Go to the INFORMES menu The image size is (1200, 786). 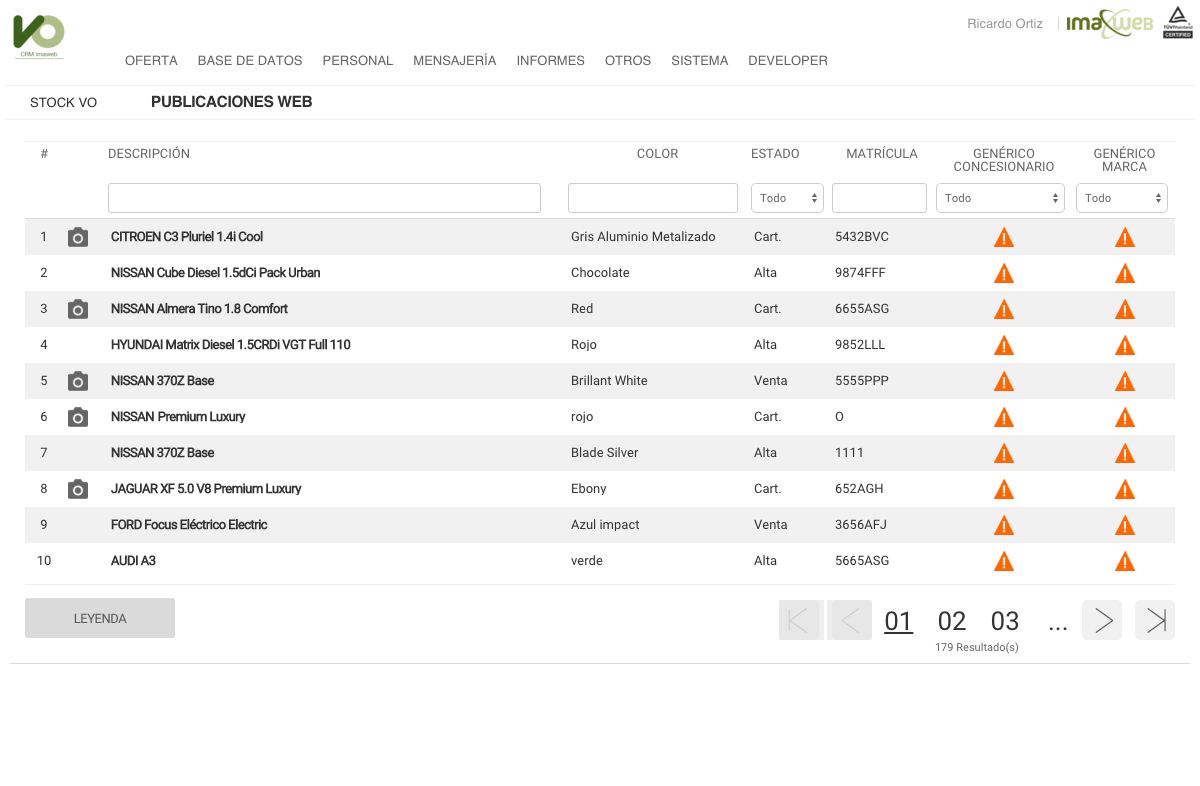coord(551,61)
